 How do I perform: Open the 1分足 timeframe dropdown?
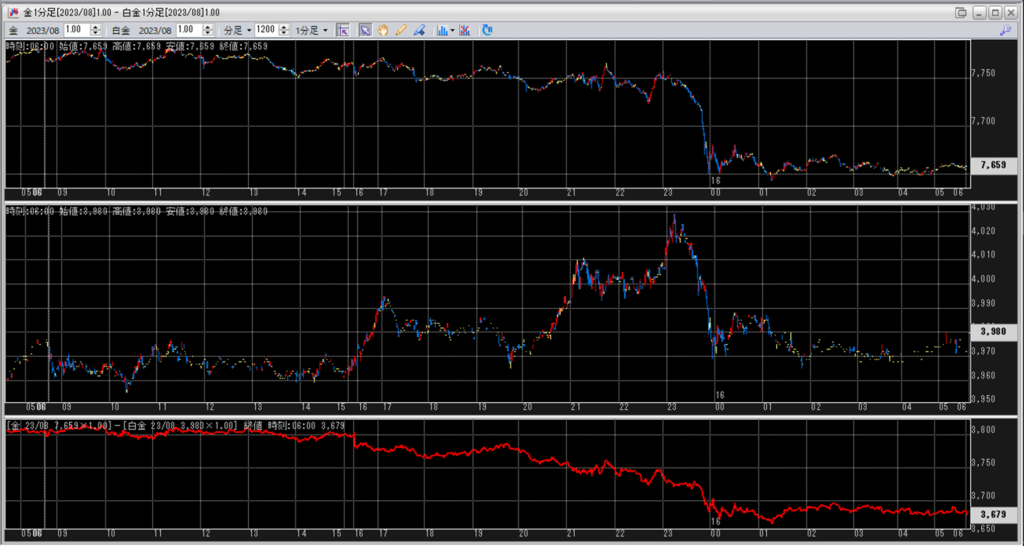pos(313,30)
